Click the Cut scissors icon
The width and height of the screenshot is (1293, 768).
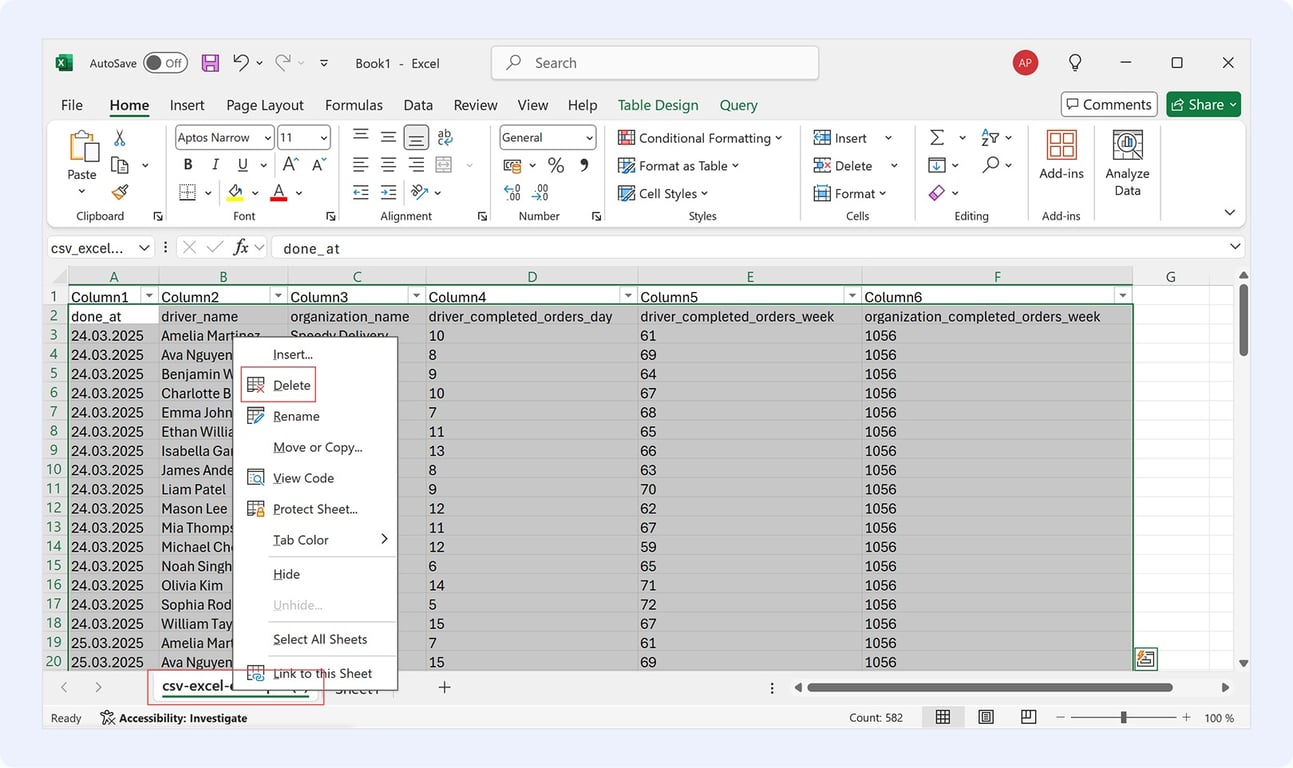pos(120,138)
